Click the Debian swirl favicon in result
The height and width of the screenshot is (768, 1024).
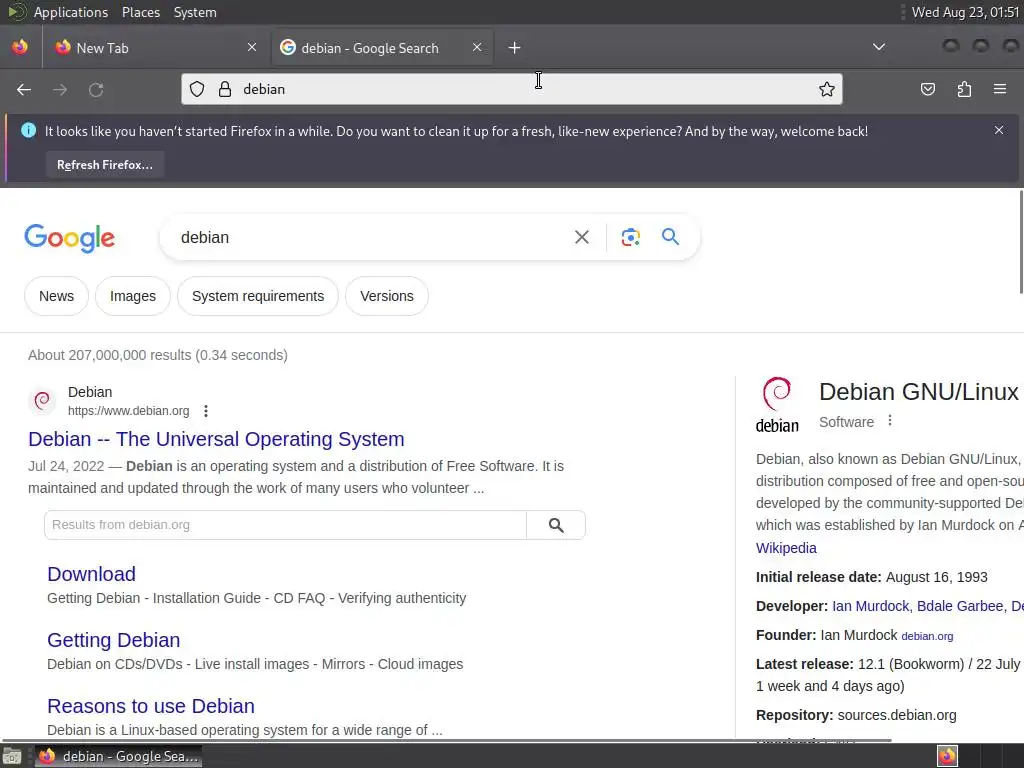pos(42,400)
